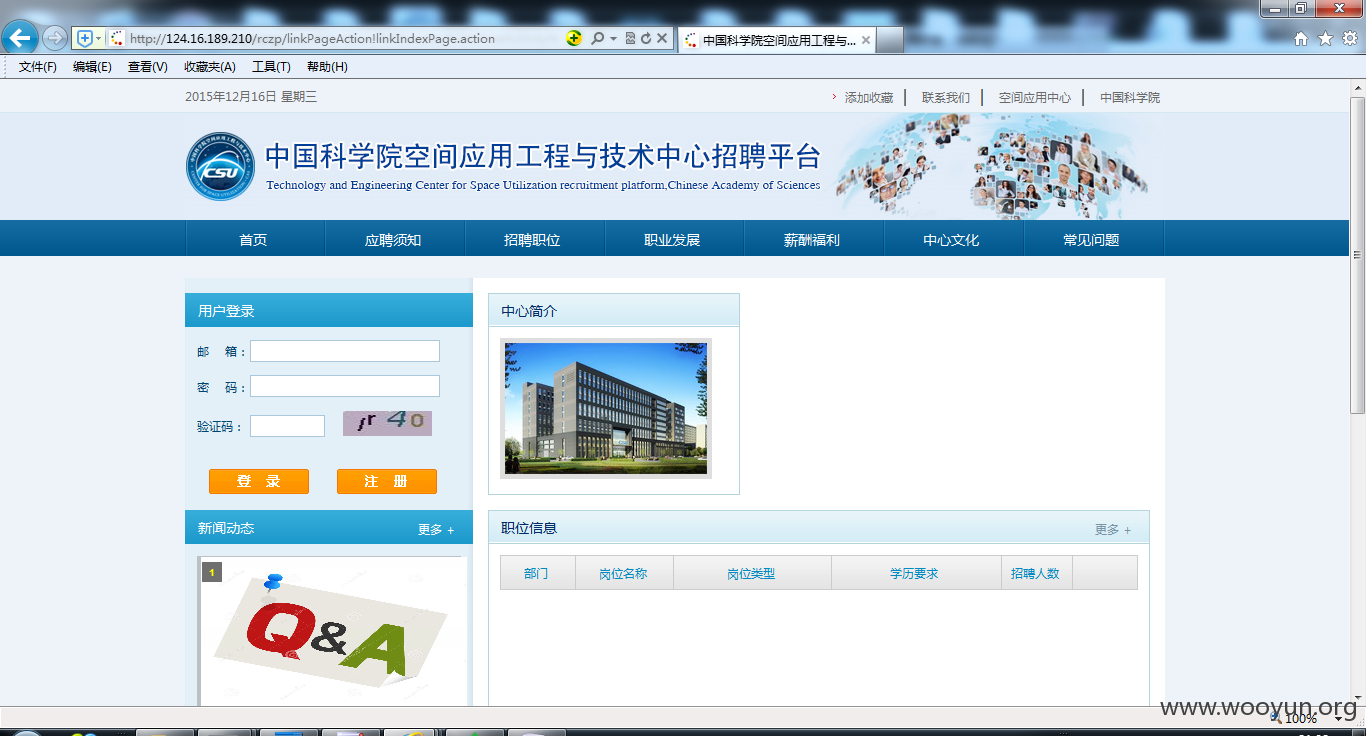Image resolution: width=1366 pixels, height=736 pixels.
Task: Click the 联系我们 link
Action: [x=946, y=98]
